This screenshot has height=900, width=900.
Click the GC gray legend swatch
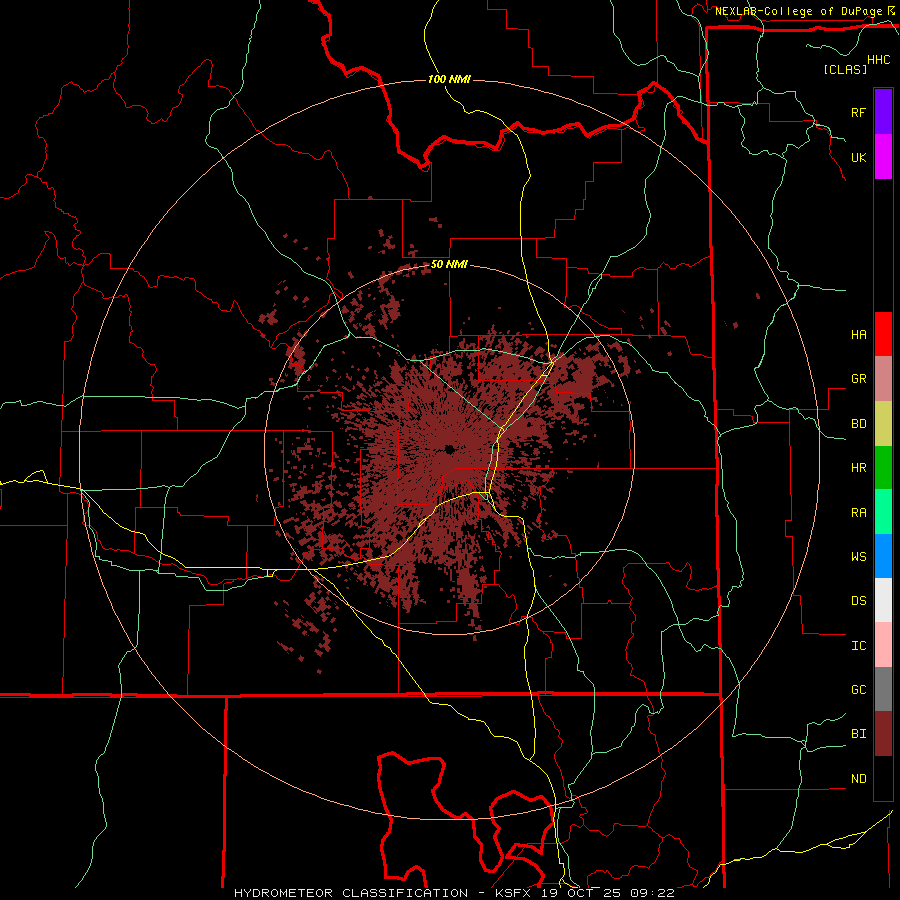[x=883, y=689]
